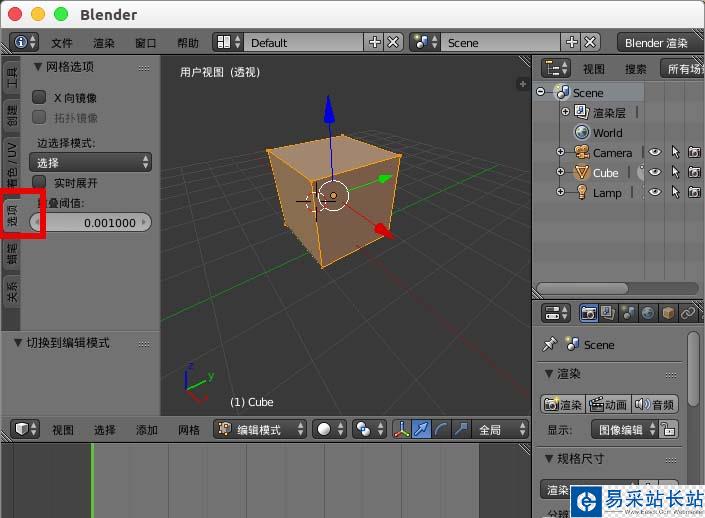Image resolution: width=705 pixels, height=518 pixels.
Task: Select the rotate manipulator arc icon
Action: click(441, 429)
